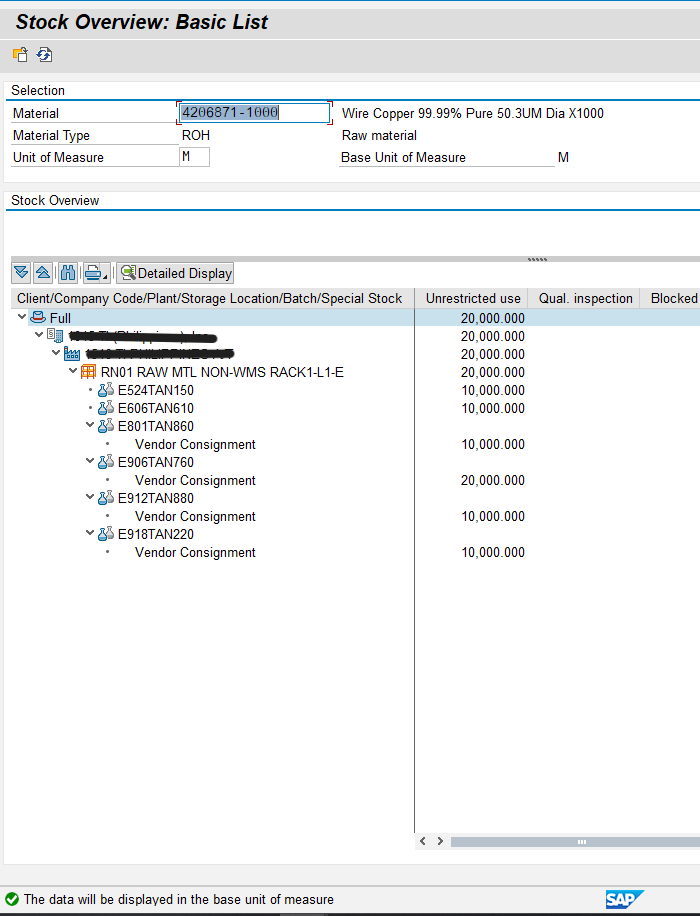Click the splitter grip above tree toolbar

(x=537, y=259)
